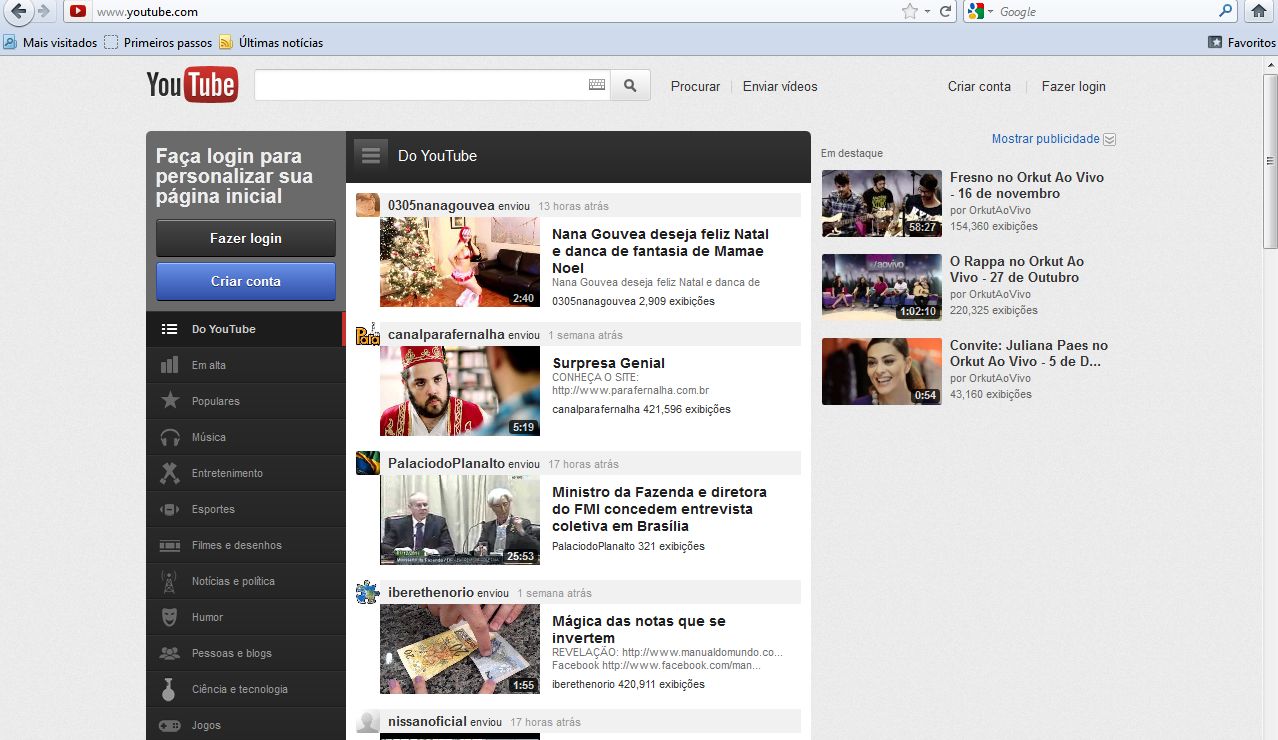Open the Surpresa Genial video thumbnail
Image resolution: width=1278 pixels, height=740 pixels.
459,391
